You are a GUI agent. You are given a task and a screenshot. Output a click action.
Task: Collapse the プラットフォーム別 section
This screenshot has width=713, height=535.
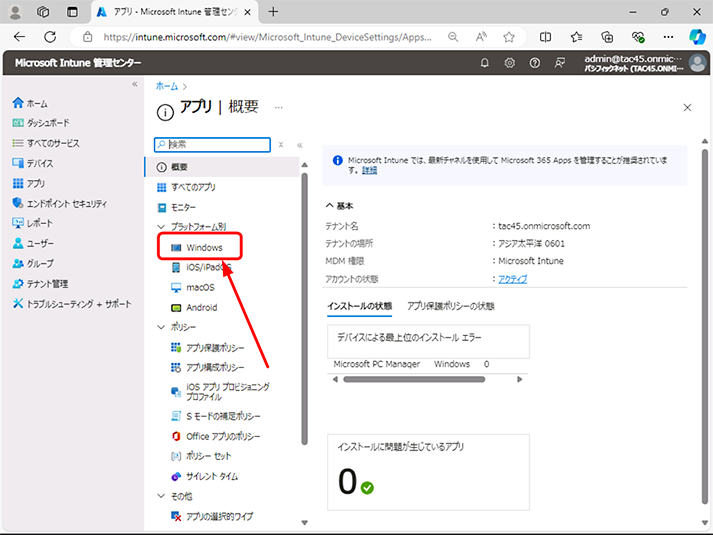(x=161, y=226)
